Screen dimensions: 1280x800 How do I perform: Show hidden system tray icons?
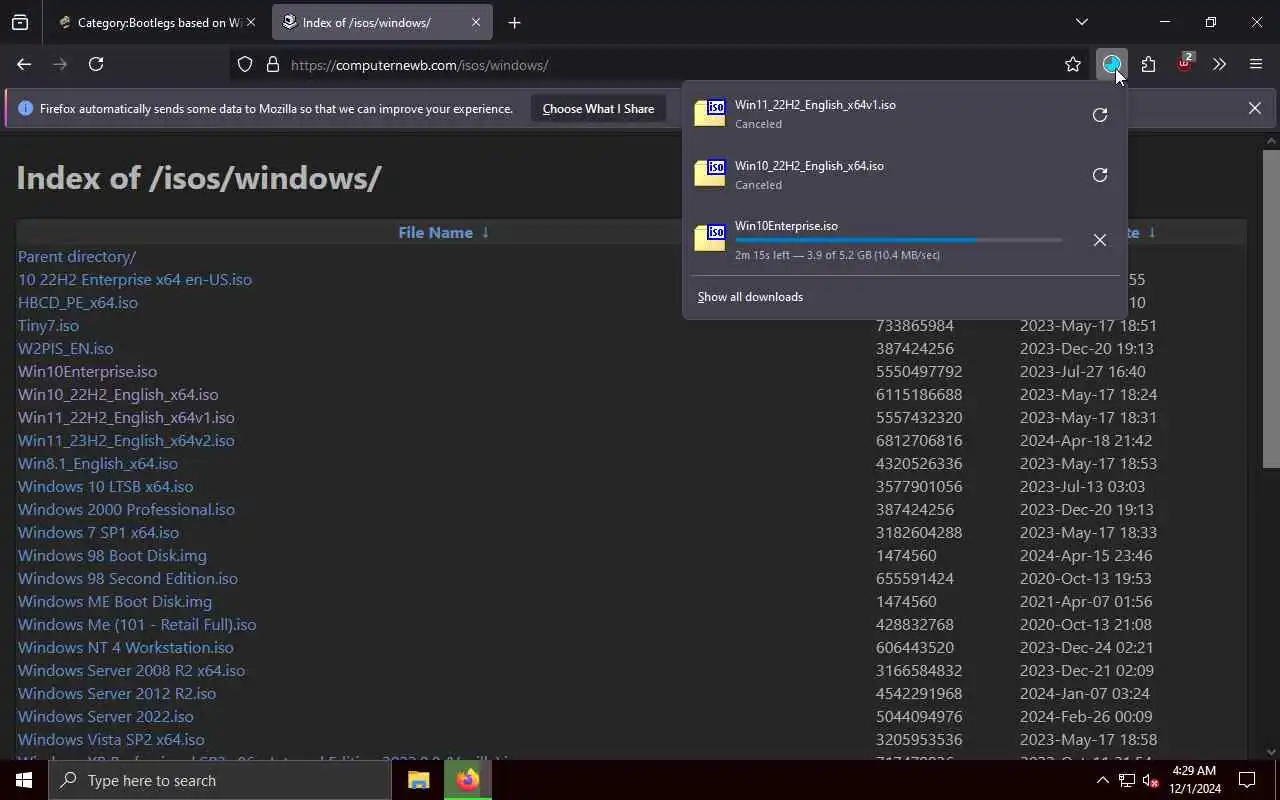click(1102, 780)
